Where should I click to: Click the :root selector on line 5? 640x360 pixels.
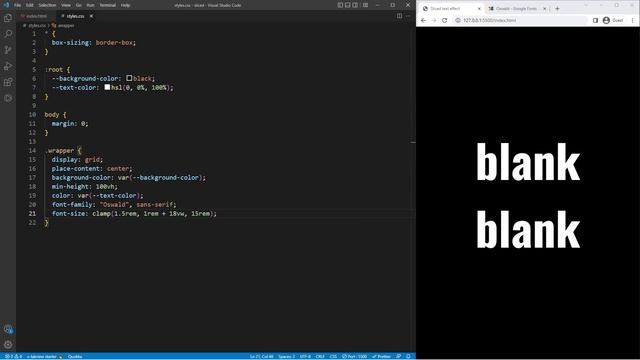(x=53, y=69)
